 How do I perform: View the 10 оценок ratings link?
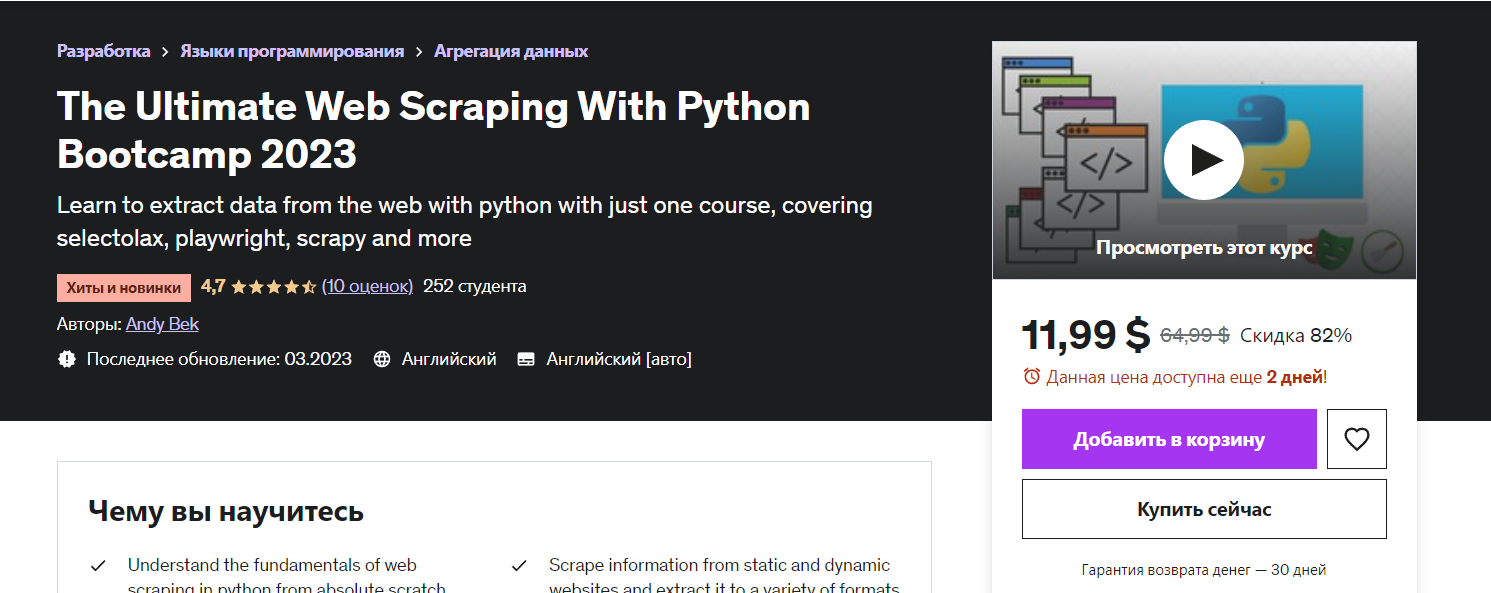tap(367, 286)
